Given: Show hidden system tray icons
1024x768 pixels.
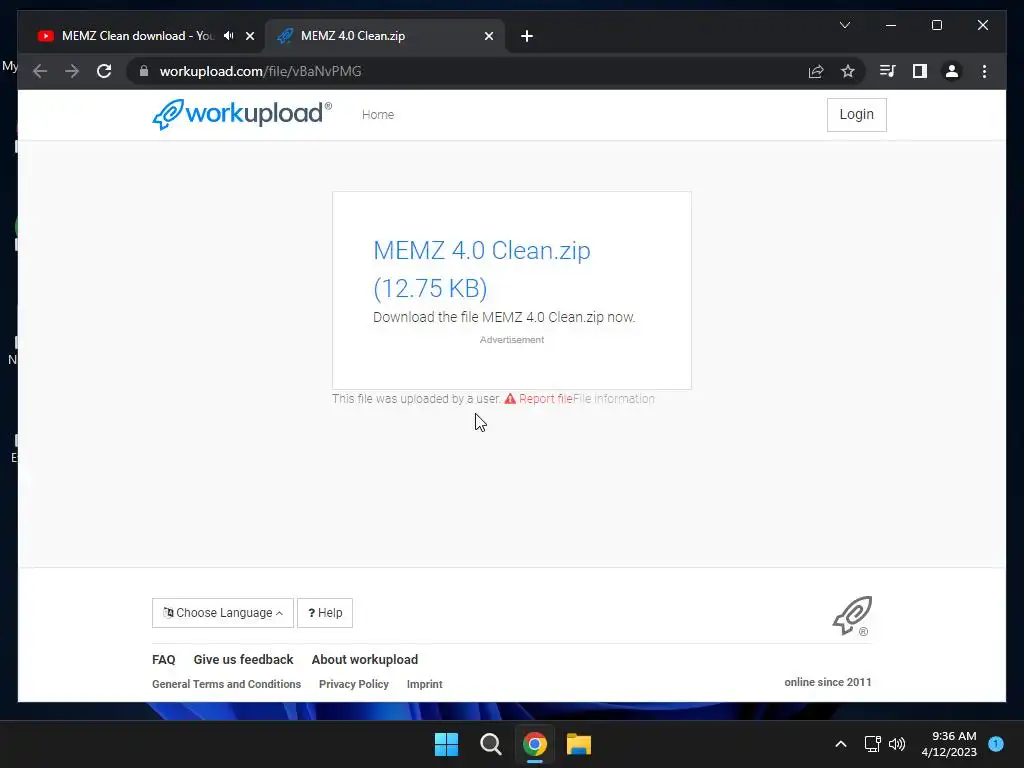Looking at the screenshot, I should click(840, 744).
